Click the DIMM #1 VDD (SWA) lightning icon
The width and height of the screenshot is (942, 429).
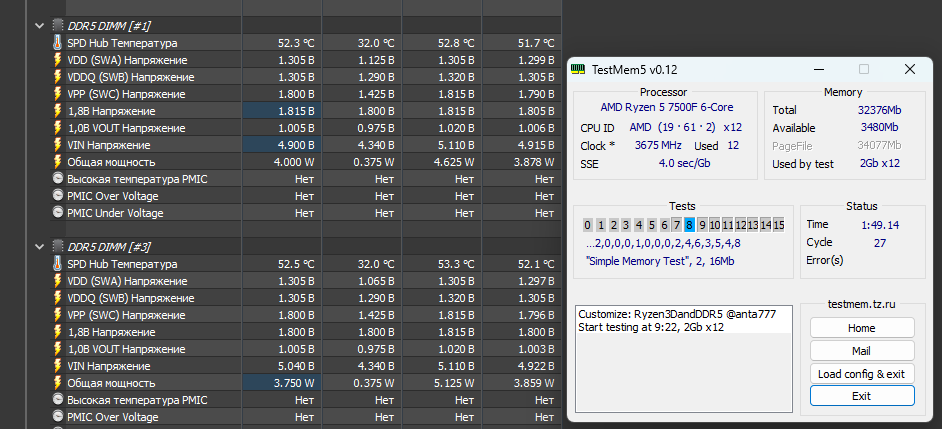[57, 60]
